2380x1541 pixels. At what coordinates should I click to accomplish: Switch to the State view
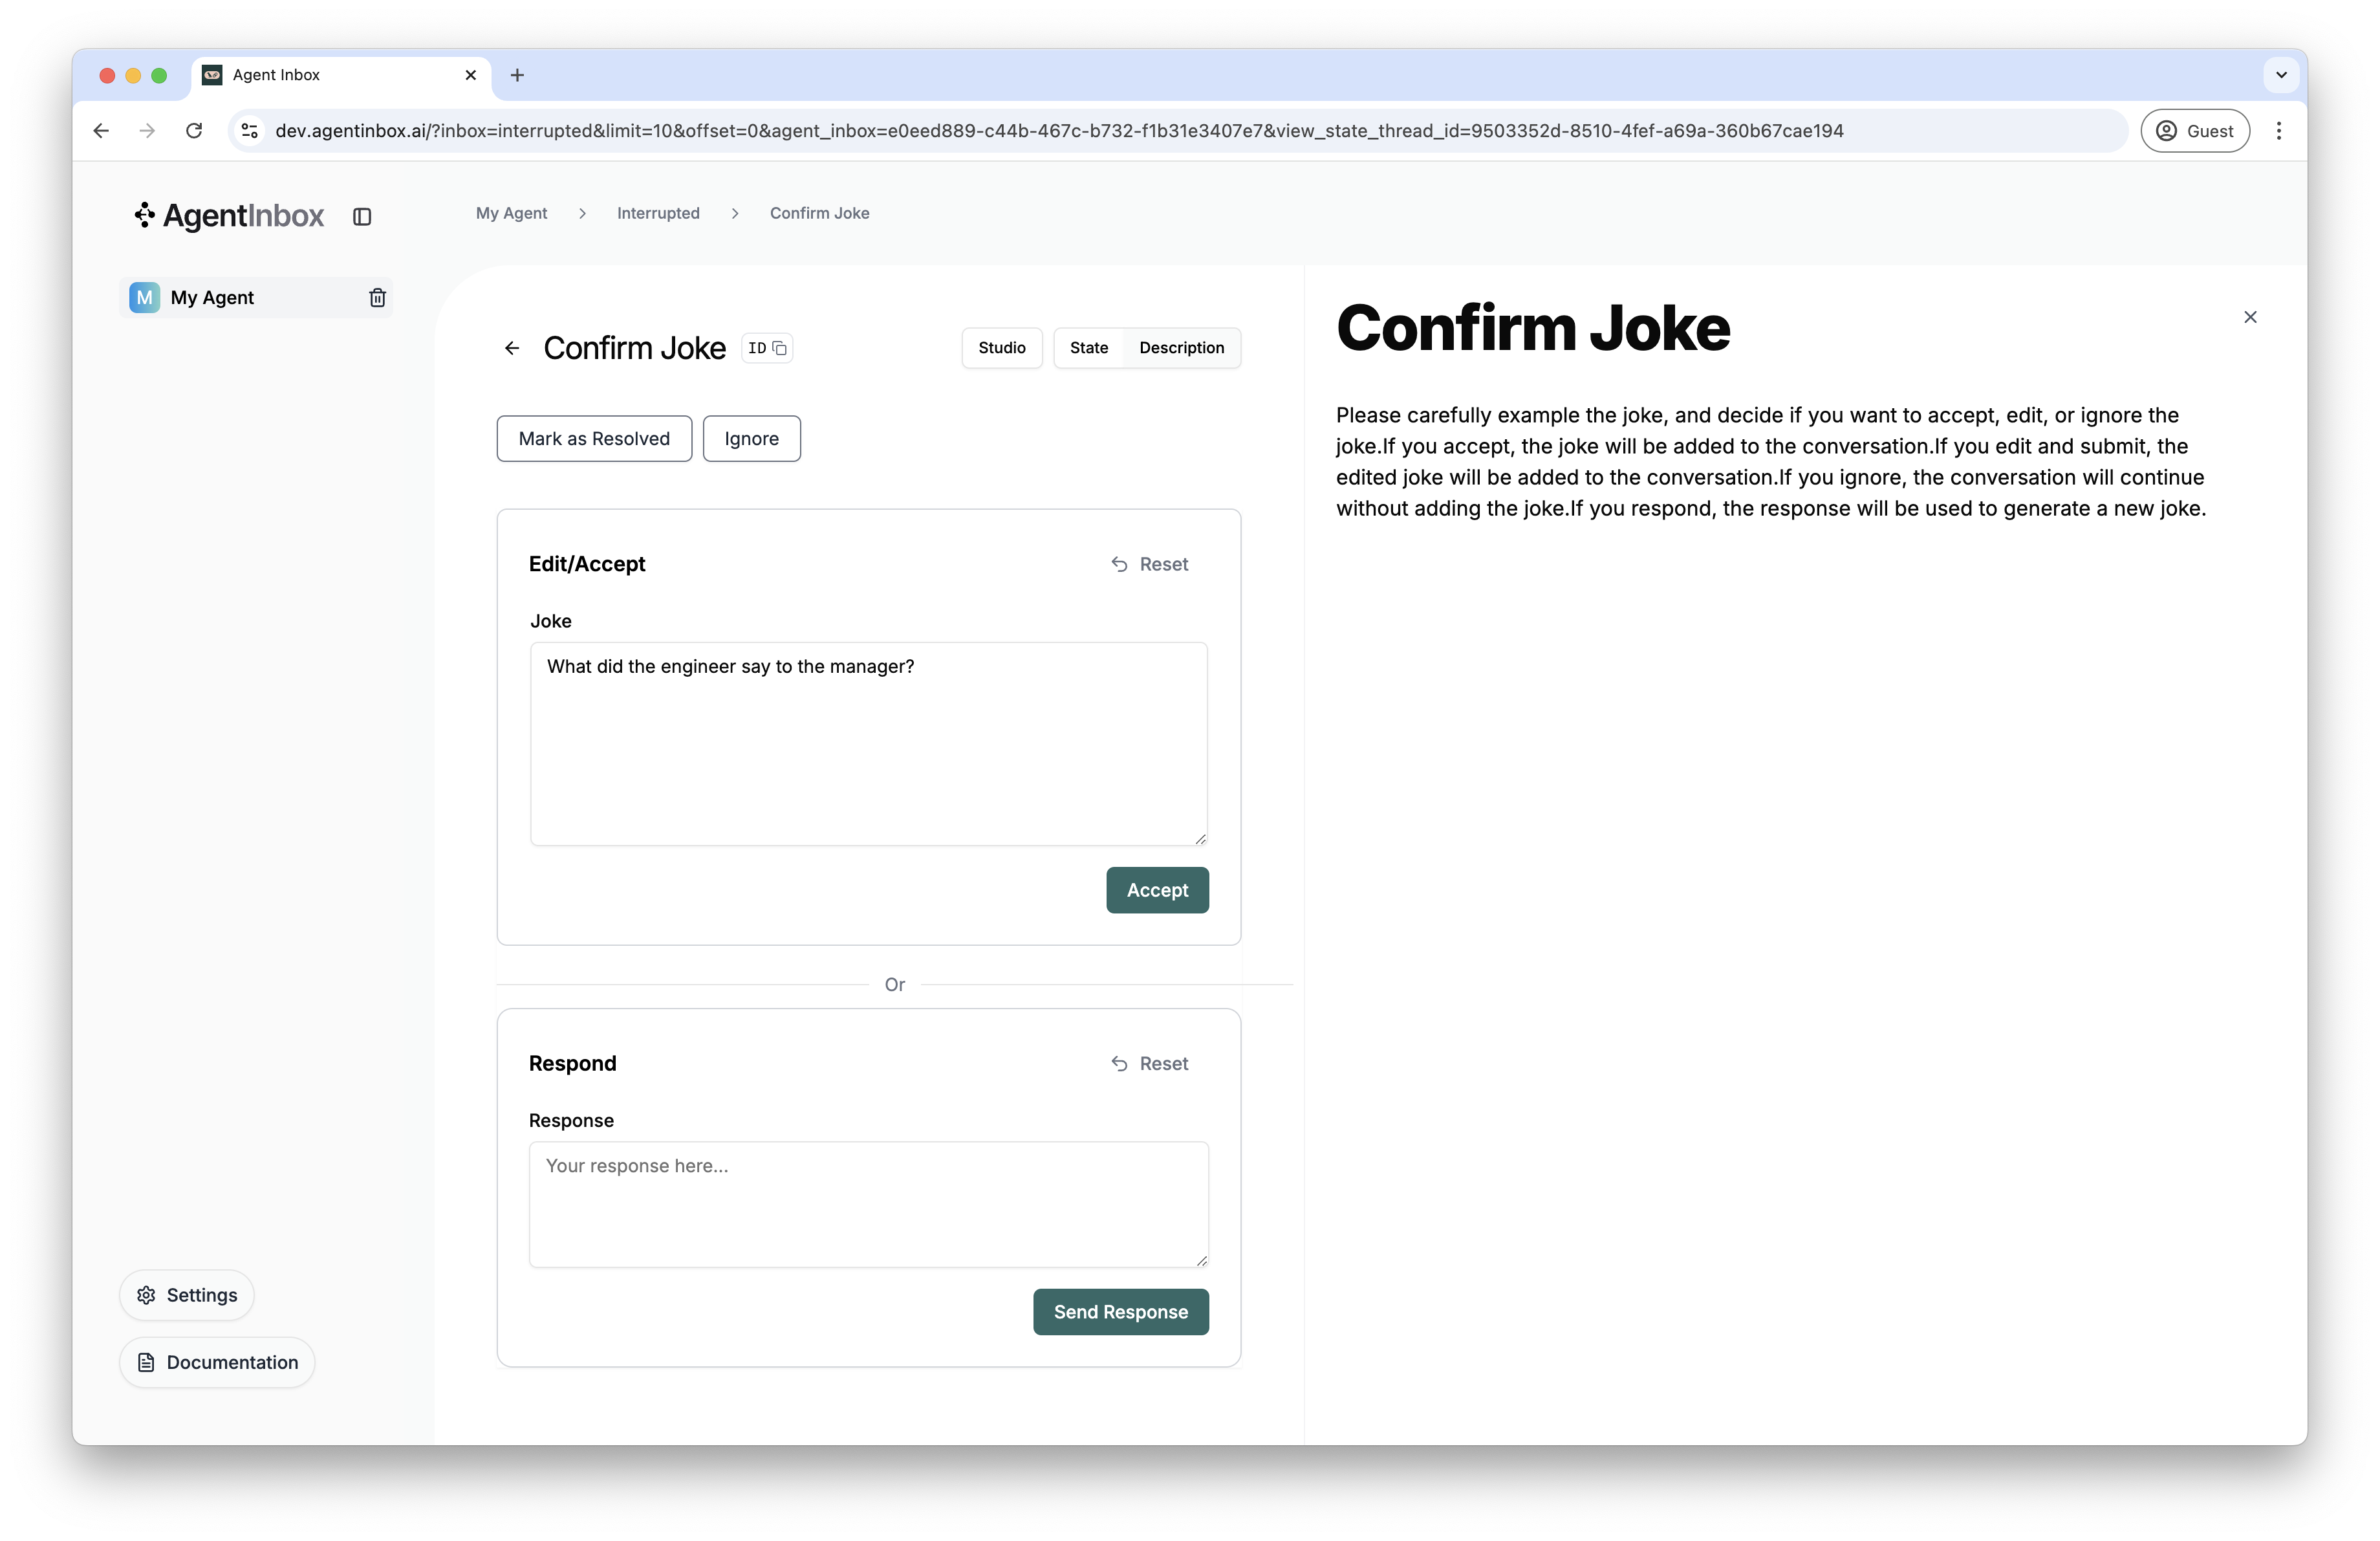click(x=1088, y=348)
